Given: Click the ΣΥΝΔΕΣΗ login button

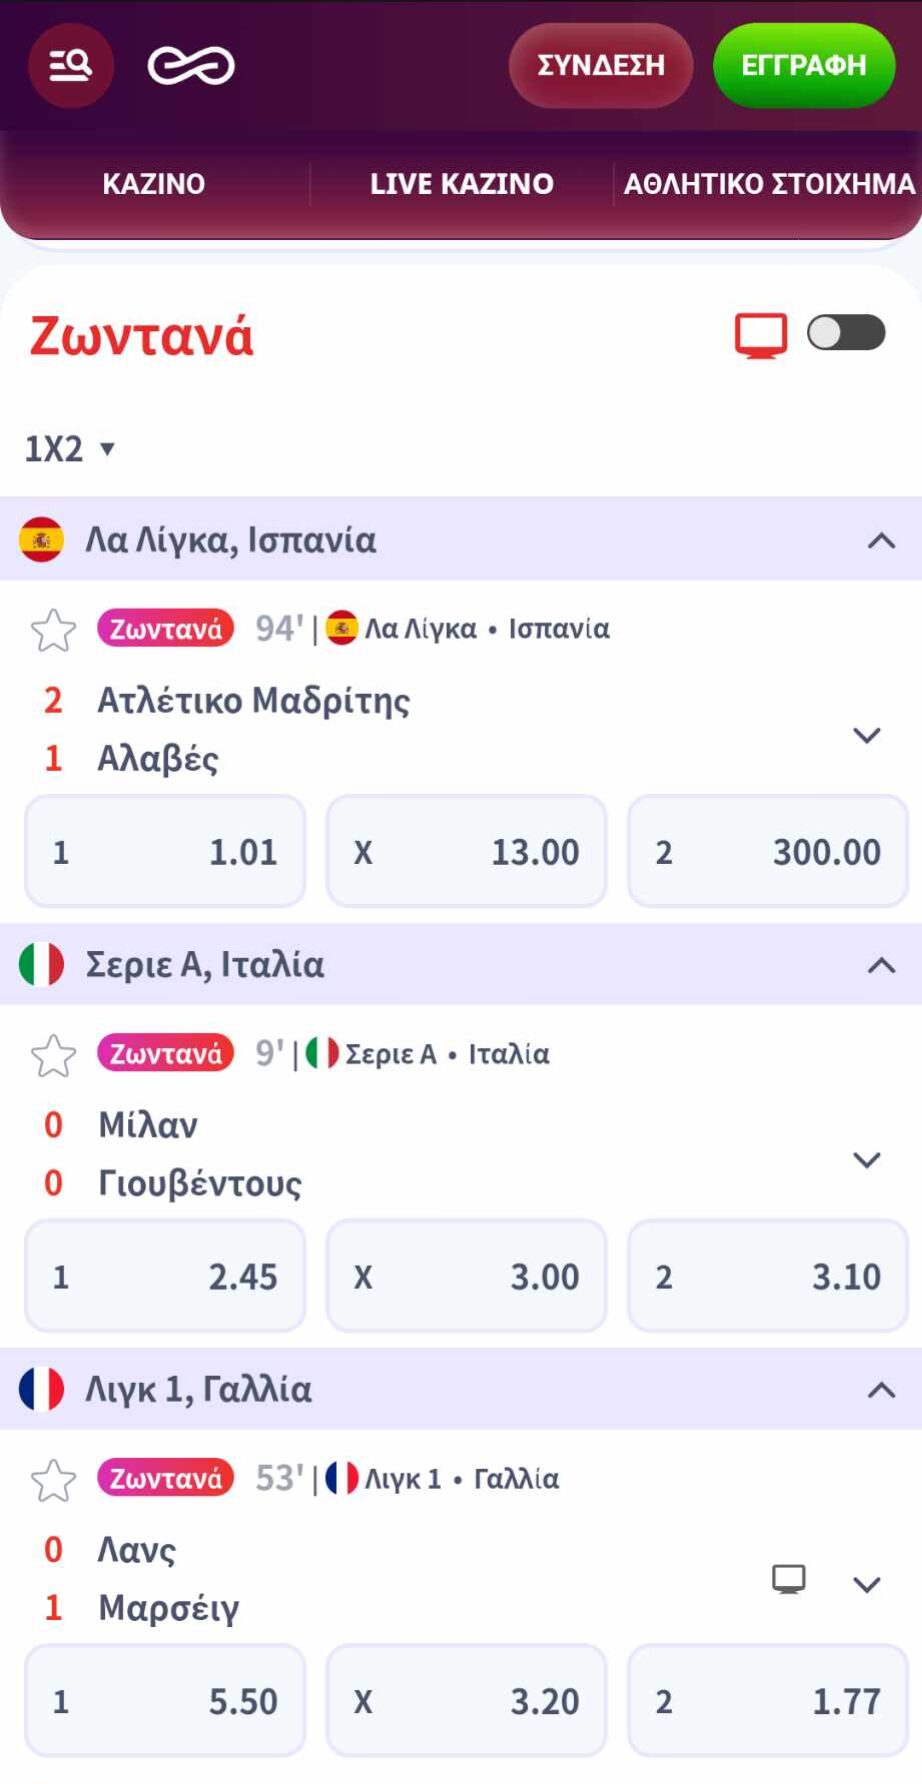Looking at the screenshot, I should (x=600, y=65).
